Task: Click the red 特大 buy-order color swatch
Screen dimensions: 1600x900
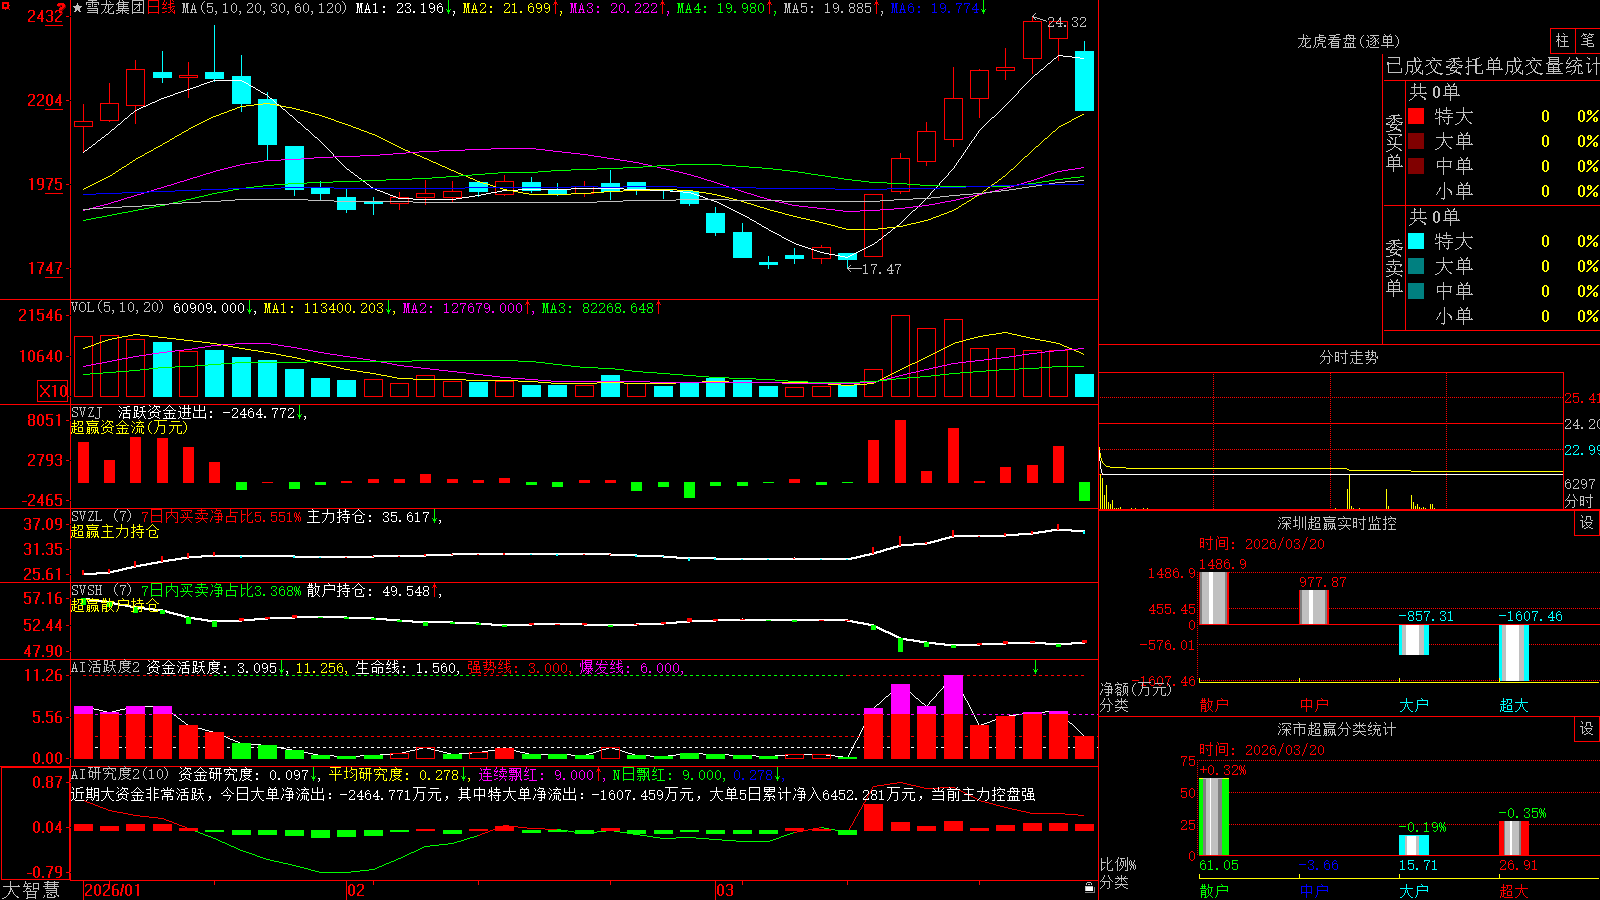Action: click(1416, 116)
